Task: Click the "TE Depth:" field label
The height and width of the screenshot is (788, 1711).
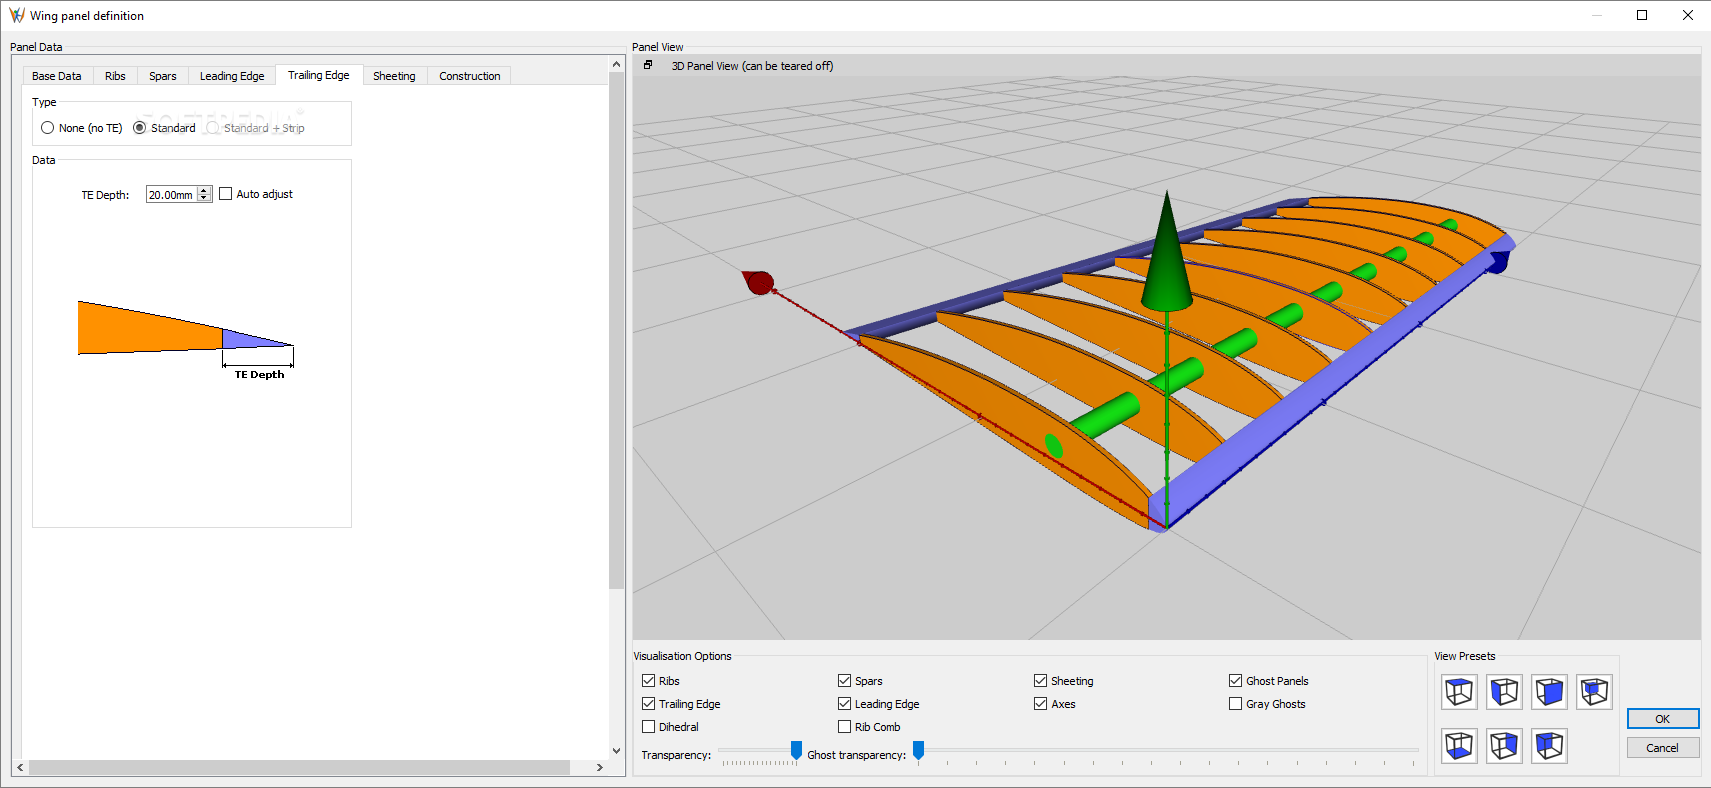Action: point(105,195)
